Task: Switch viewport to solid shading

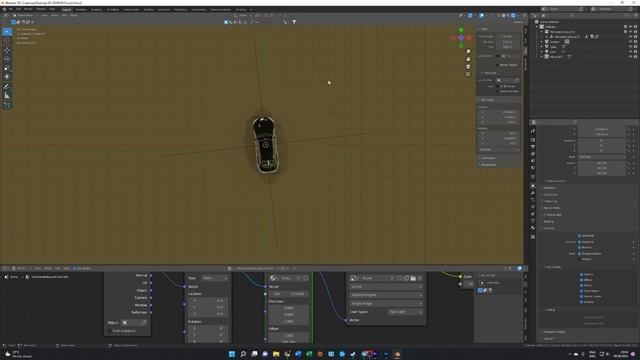Action: [504, 16]
